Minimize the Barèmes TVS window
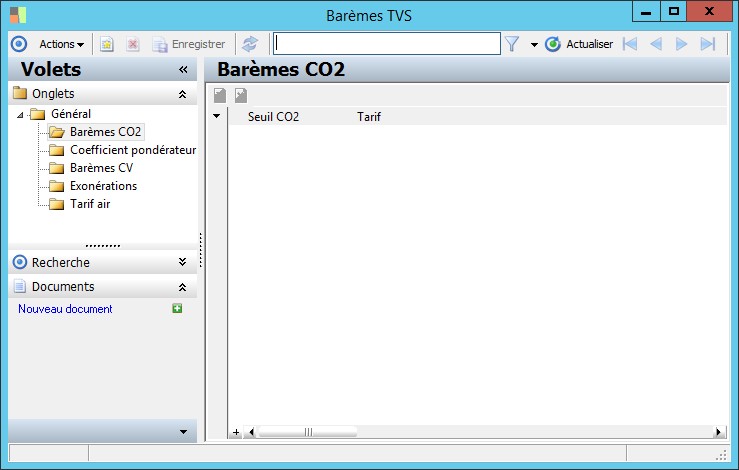This screenshot has height=470, width=739. 646,12
